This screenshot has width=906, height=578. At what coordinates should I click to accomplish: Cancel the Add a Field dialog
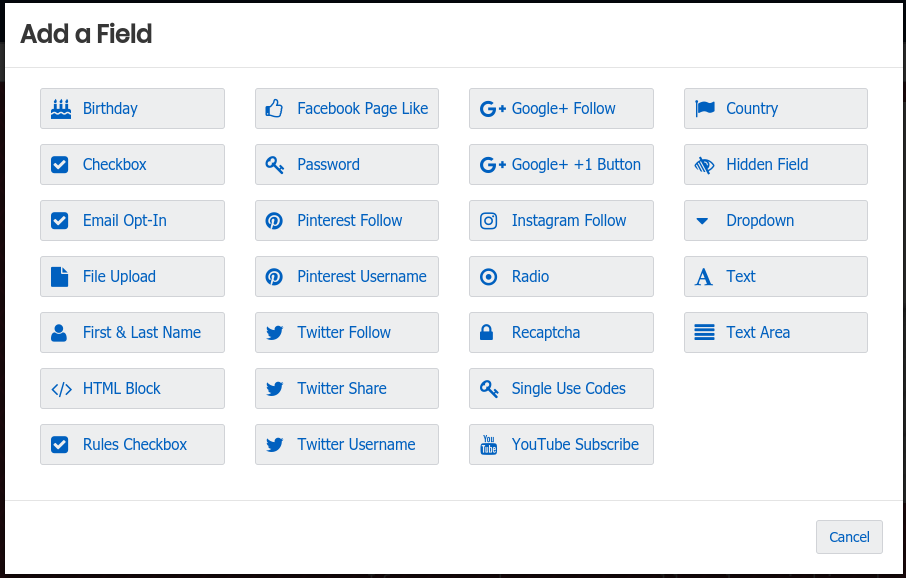(x=849, y=537)
